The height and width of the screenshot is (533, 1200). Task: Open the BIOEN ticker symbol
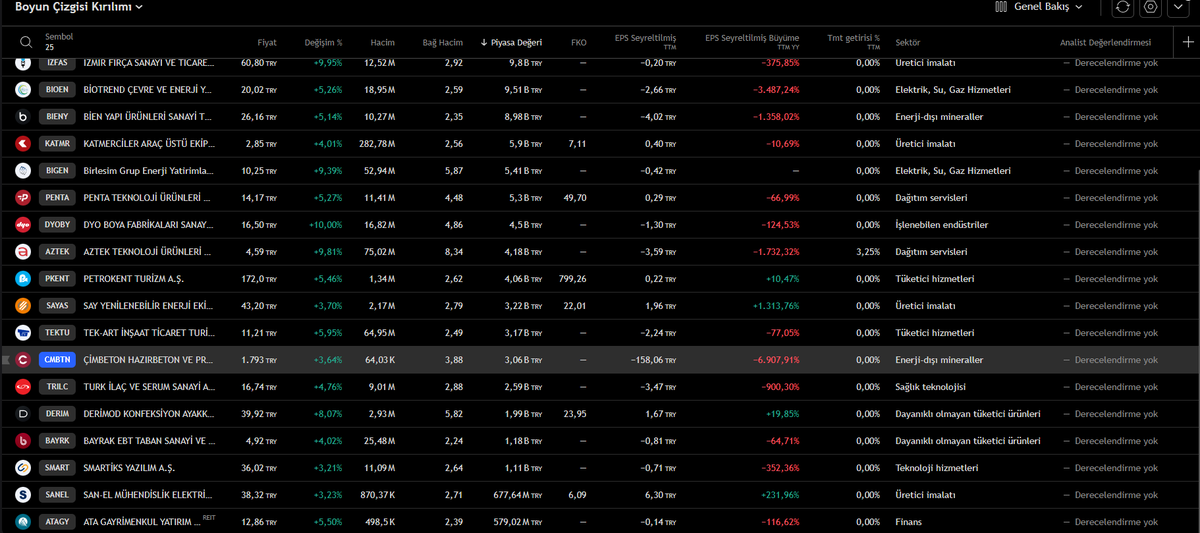[57, 90]
